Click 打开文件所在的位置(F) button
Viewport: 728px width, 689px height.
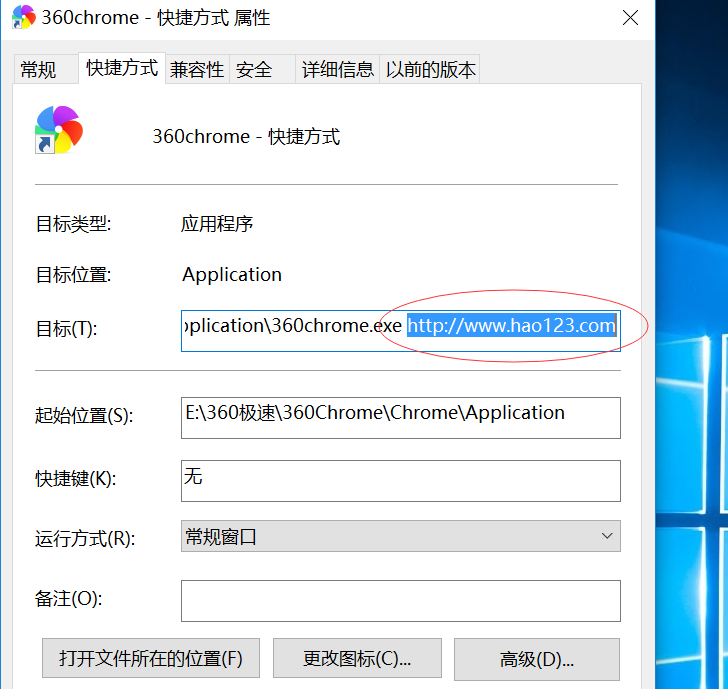pyautogui.click(x=151, y=658)
